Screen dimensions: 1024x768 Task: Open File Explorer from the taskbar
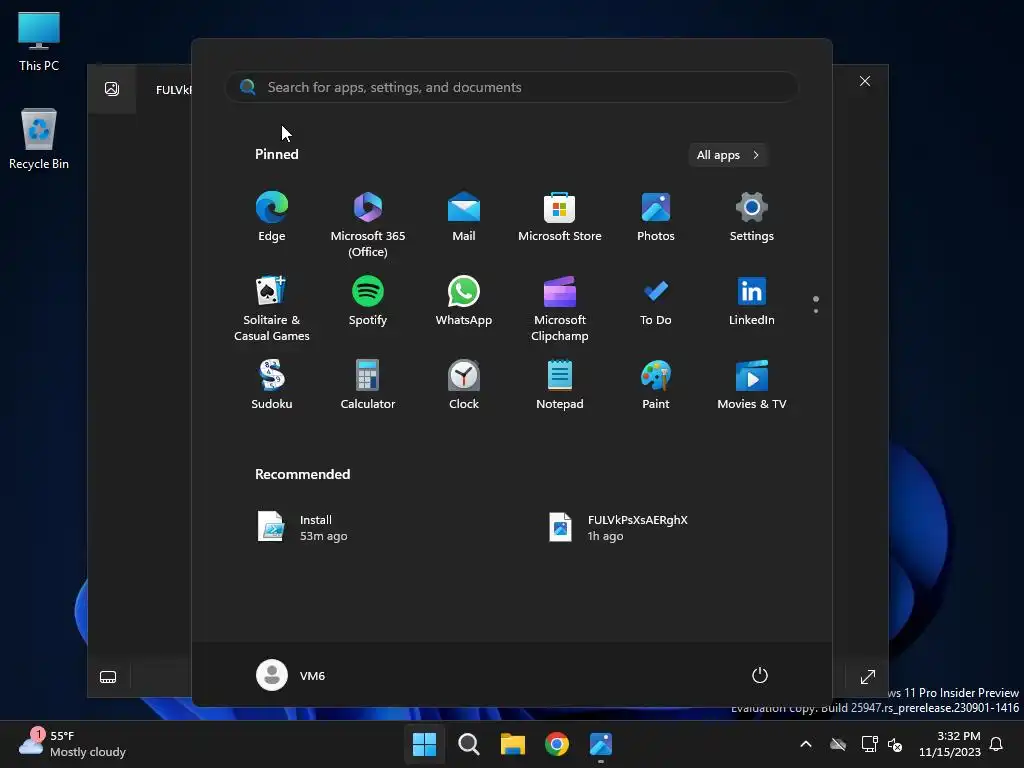pyautogui.click(x=513, y=744)
